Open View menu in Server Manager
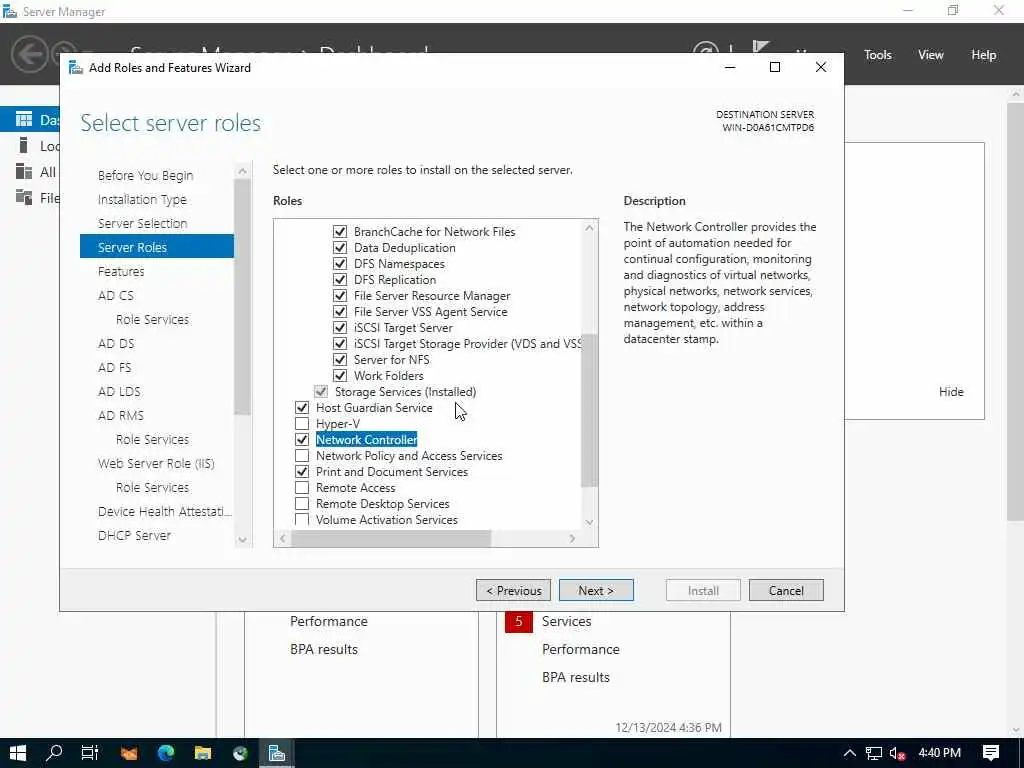This screenshot has width=1024, height=768. [930, 55]
